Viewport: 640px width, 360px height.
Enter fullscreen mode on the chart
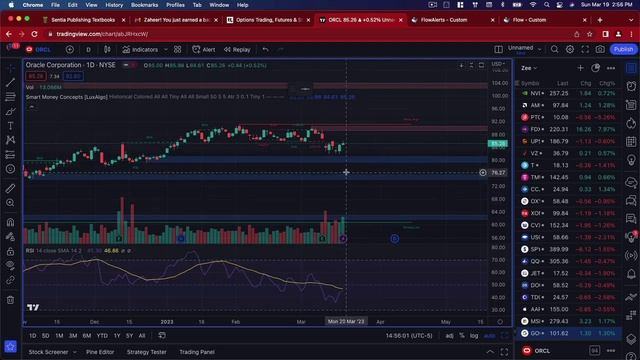coord(585,49)
